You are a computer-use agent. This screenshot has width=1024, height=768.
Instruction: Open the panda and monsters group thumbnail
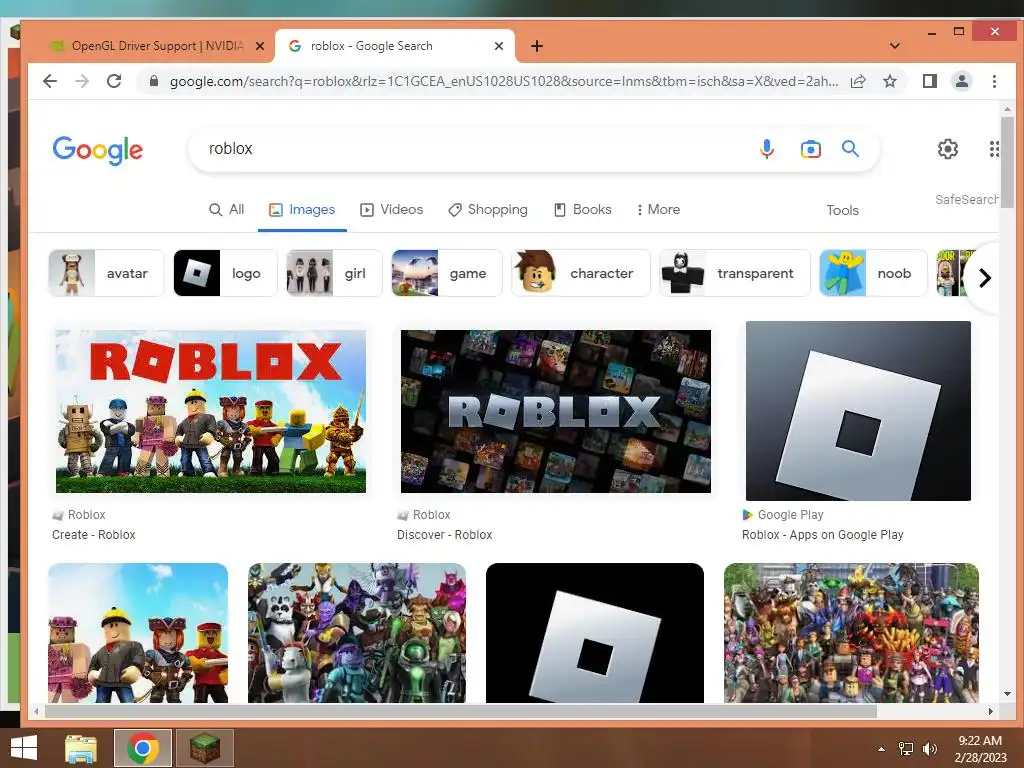point(357,633)
